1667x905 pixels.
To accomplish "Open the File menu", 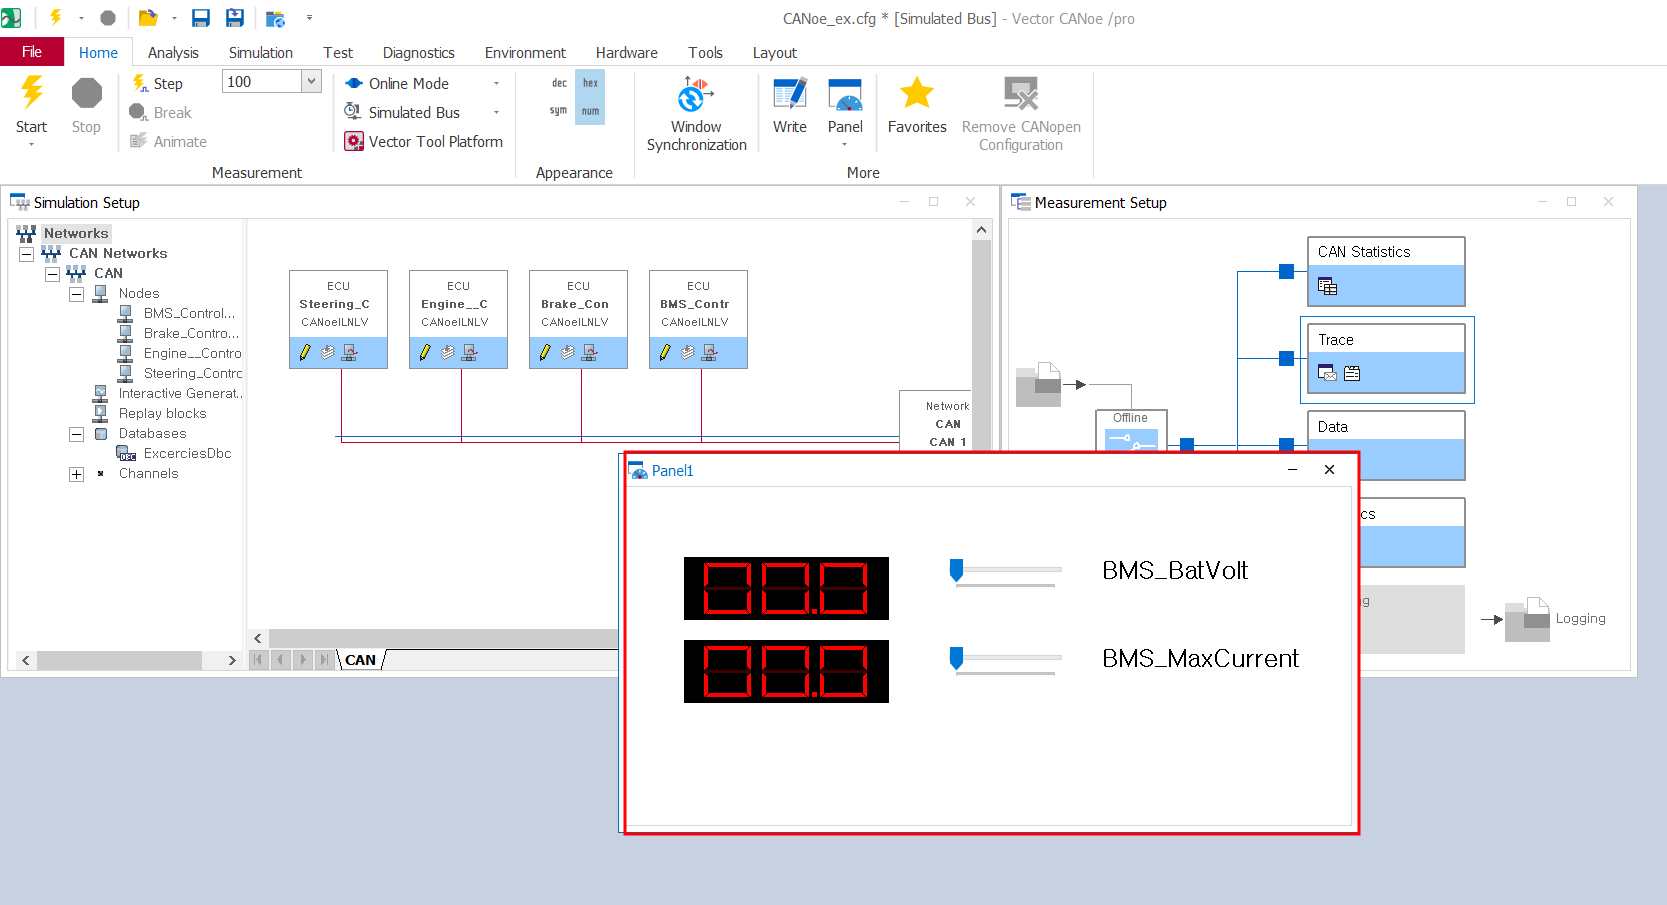I will point(32,52).
